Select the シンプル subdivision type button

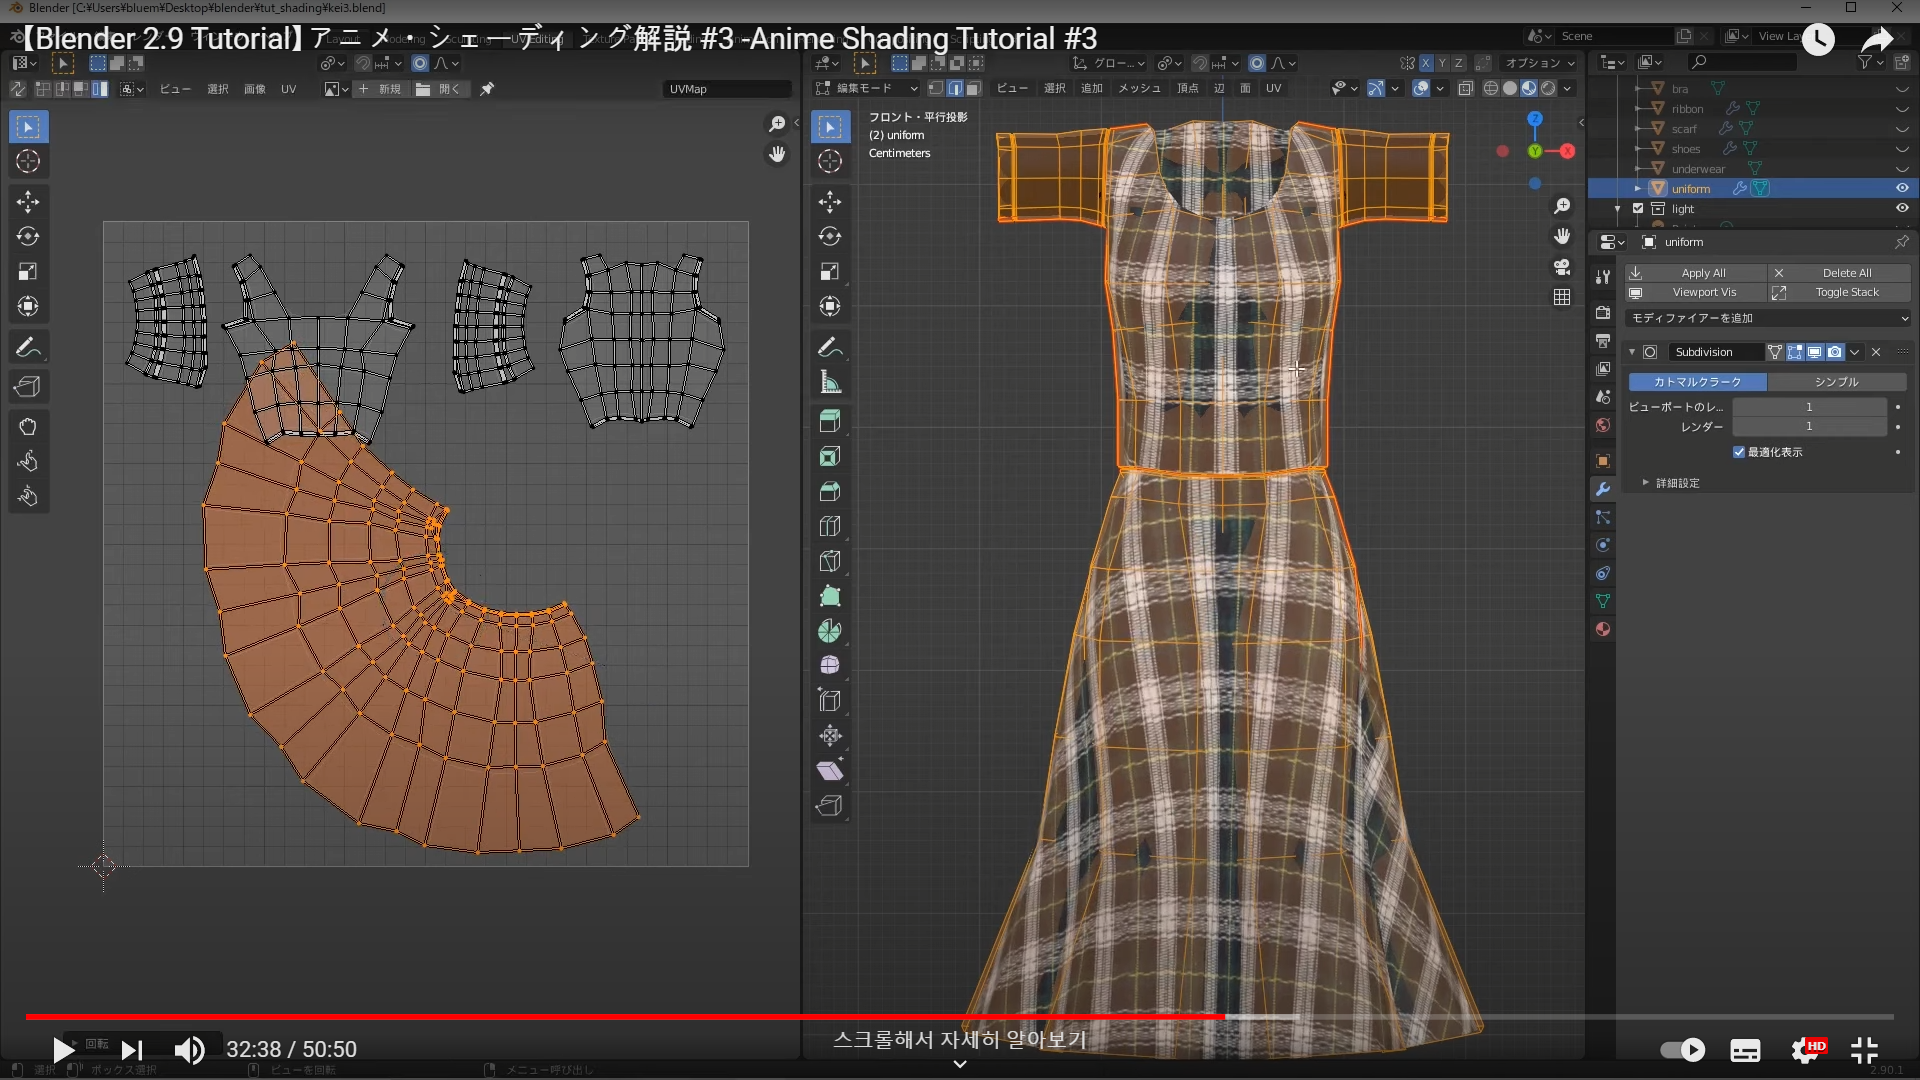tap(1836, 382)
